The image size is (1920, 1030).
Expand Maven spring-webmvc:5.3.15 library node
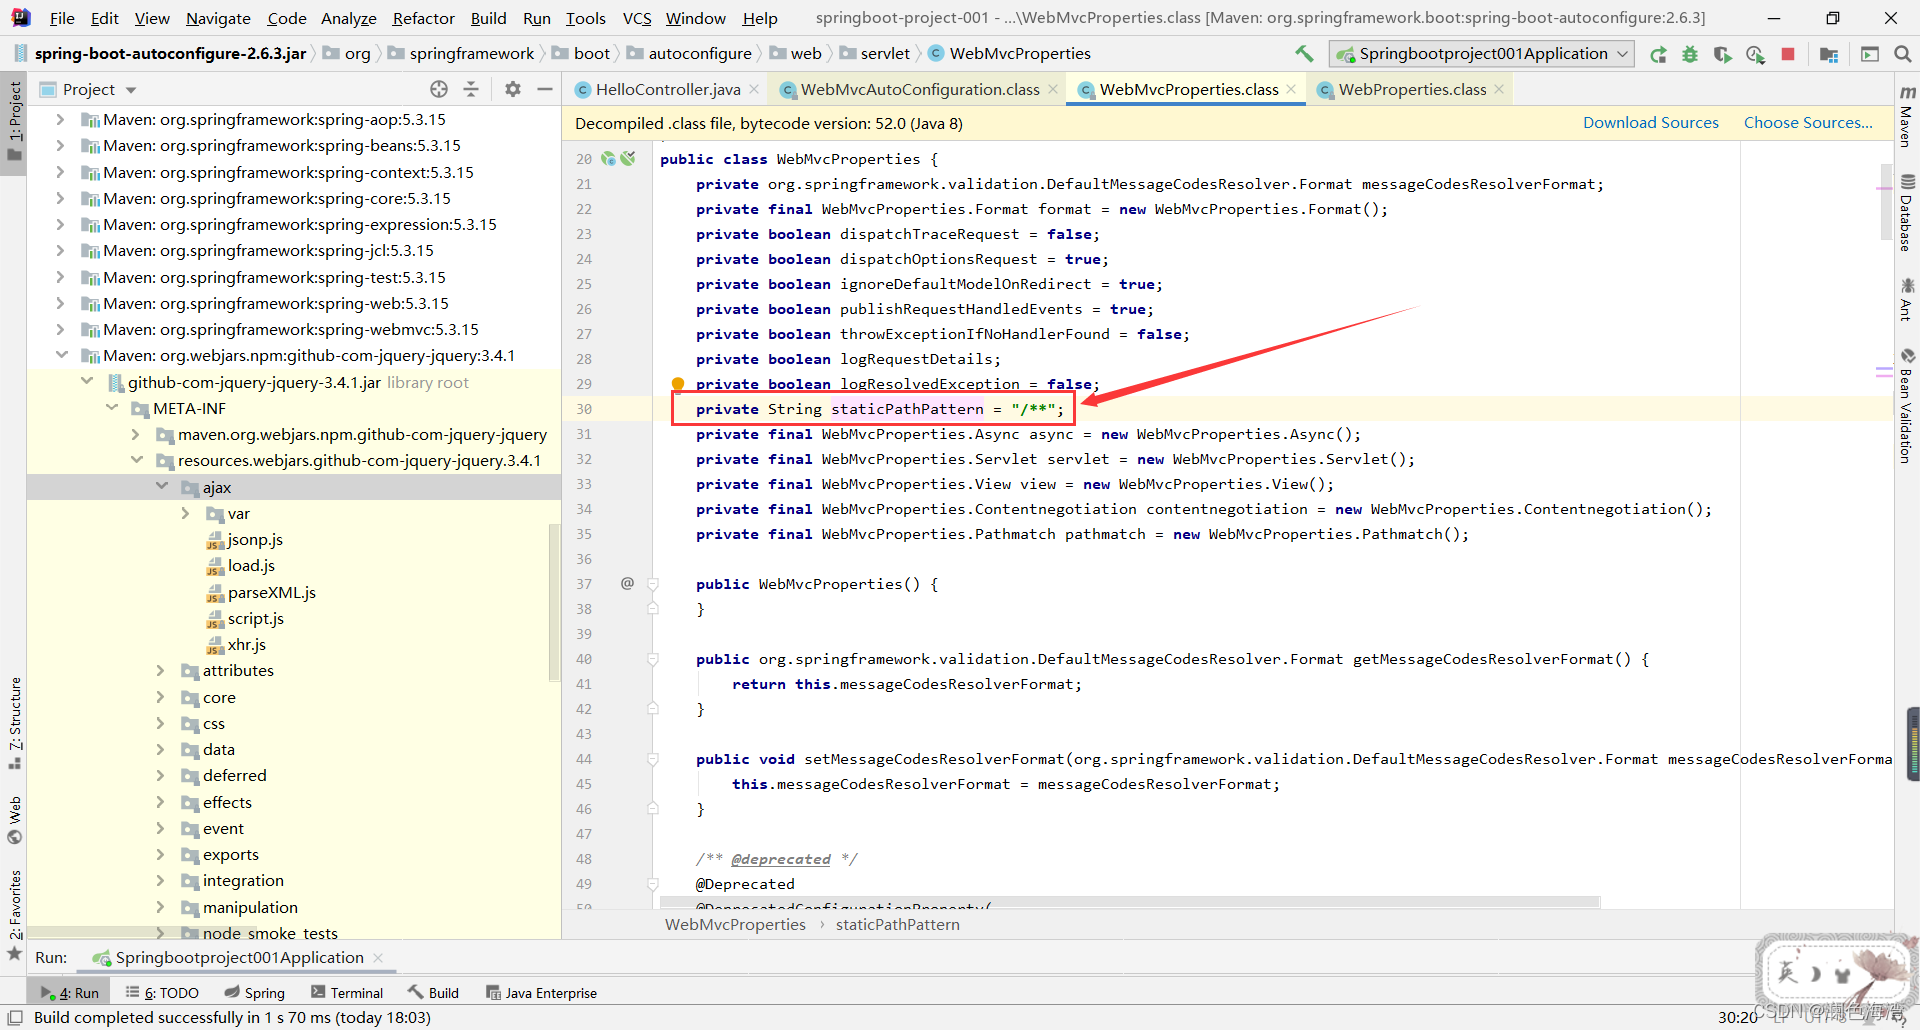pos(60,329)
